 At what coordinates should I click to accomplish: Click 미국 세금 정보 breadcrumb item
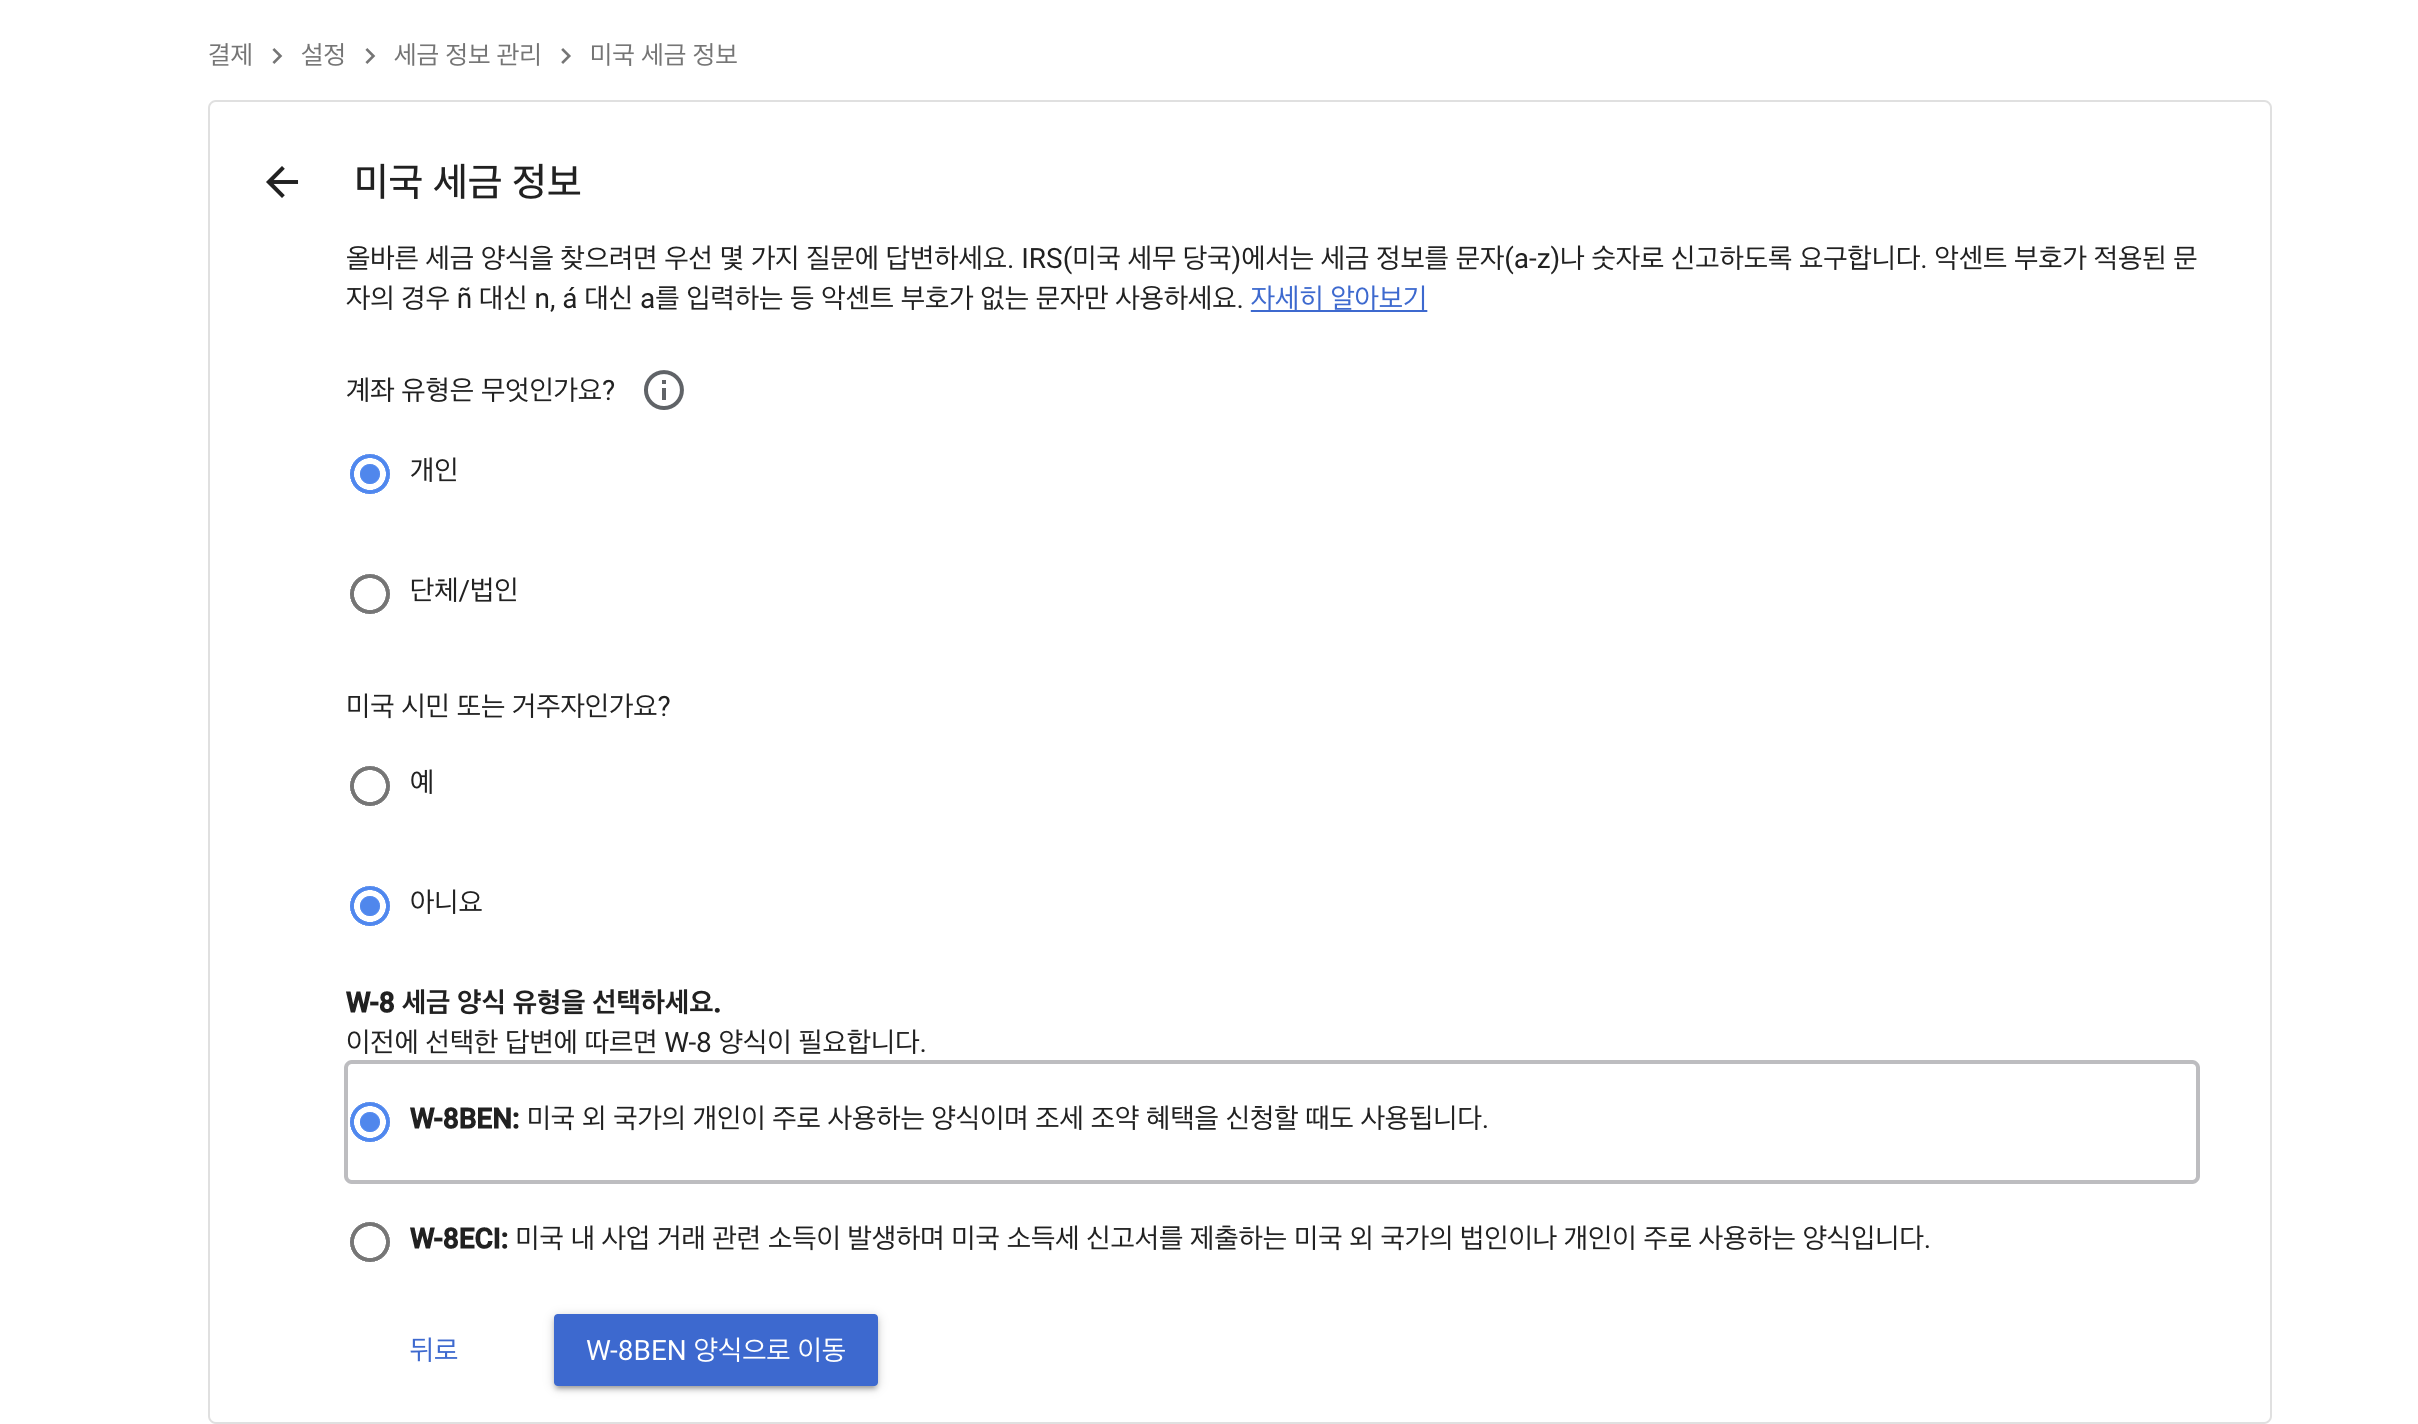click(x=663, y=54)
